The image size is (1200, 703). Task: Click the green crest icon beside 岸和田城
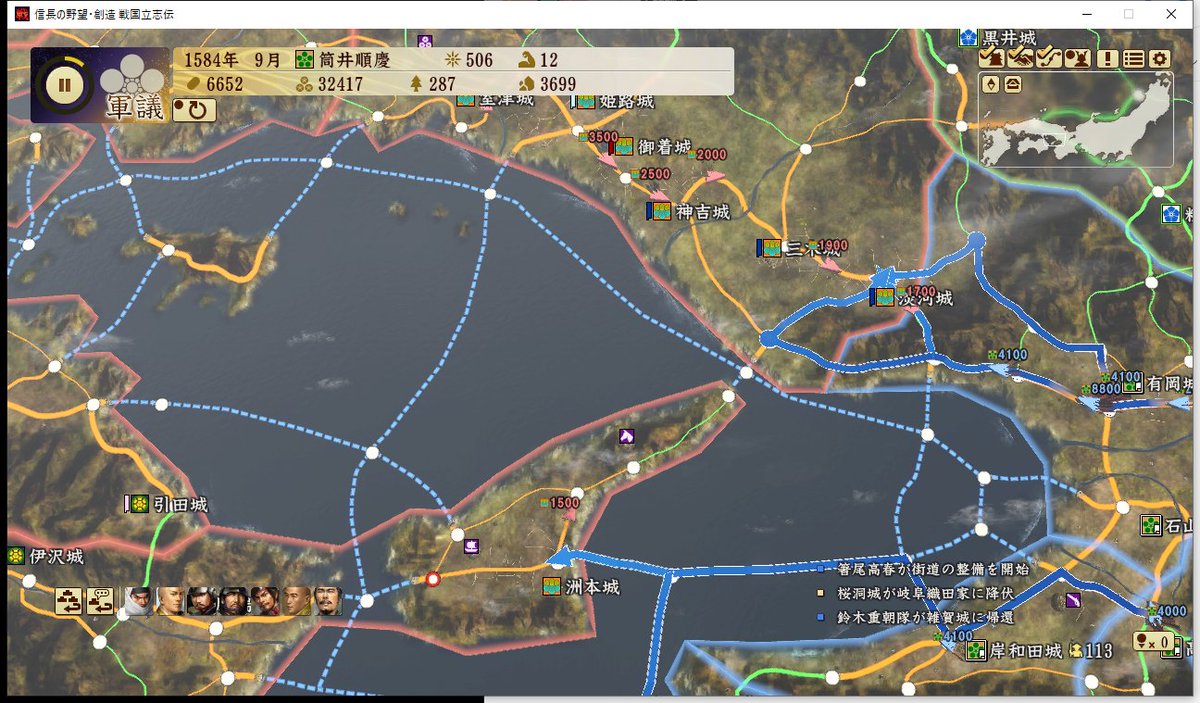(x=978, y=652)
